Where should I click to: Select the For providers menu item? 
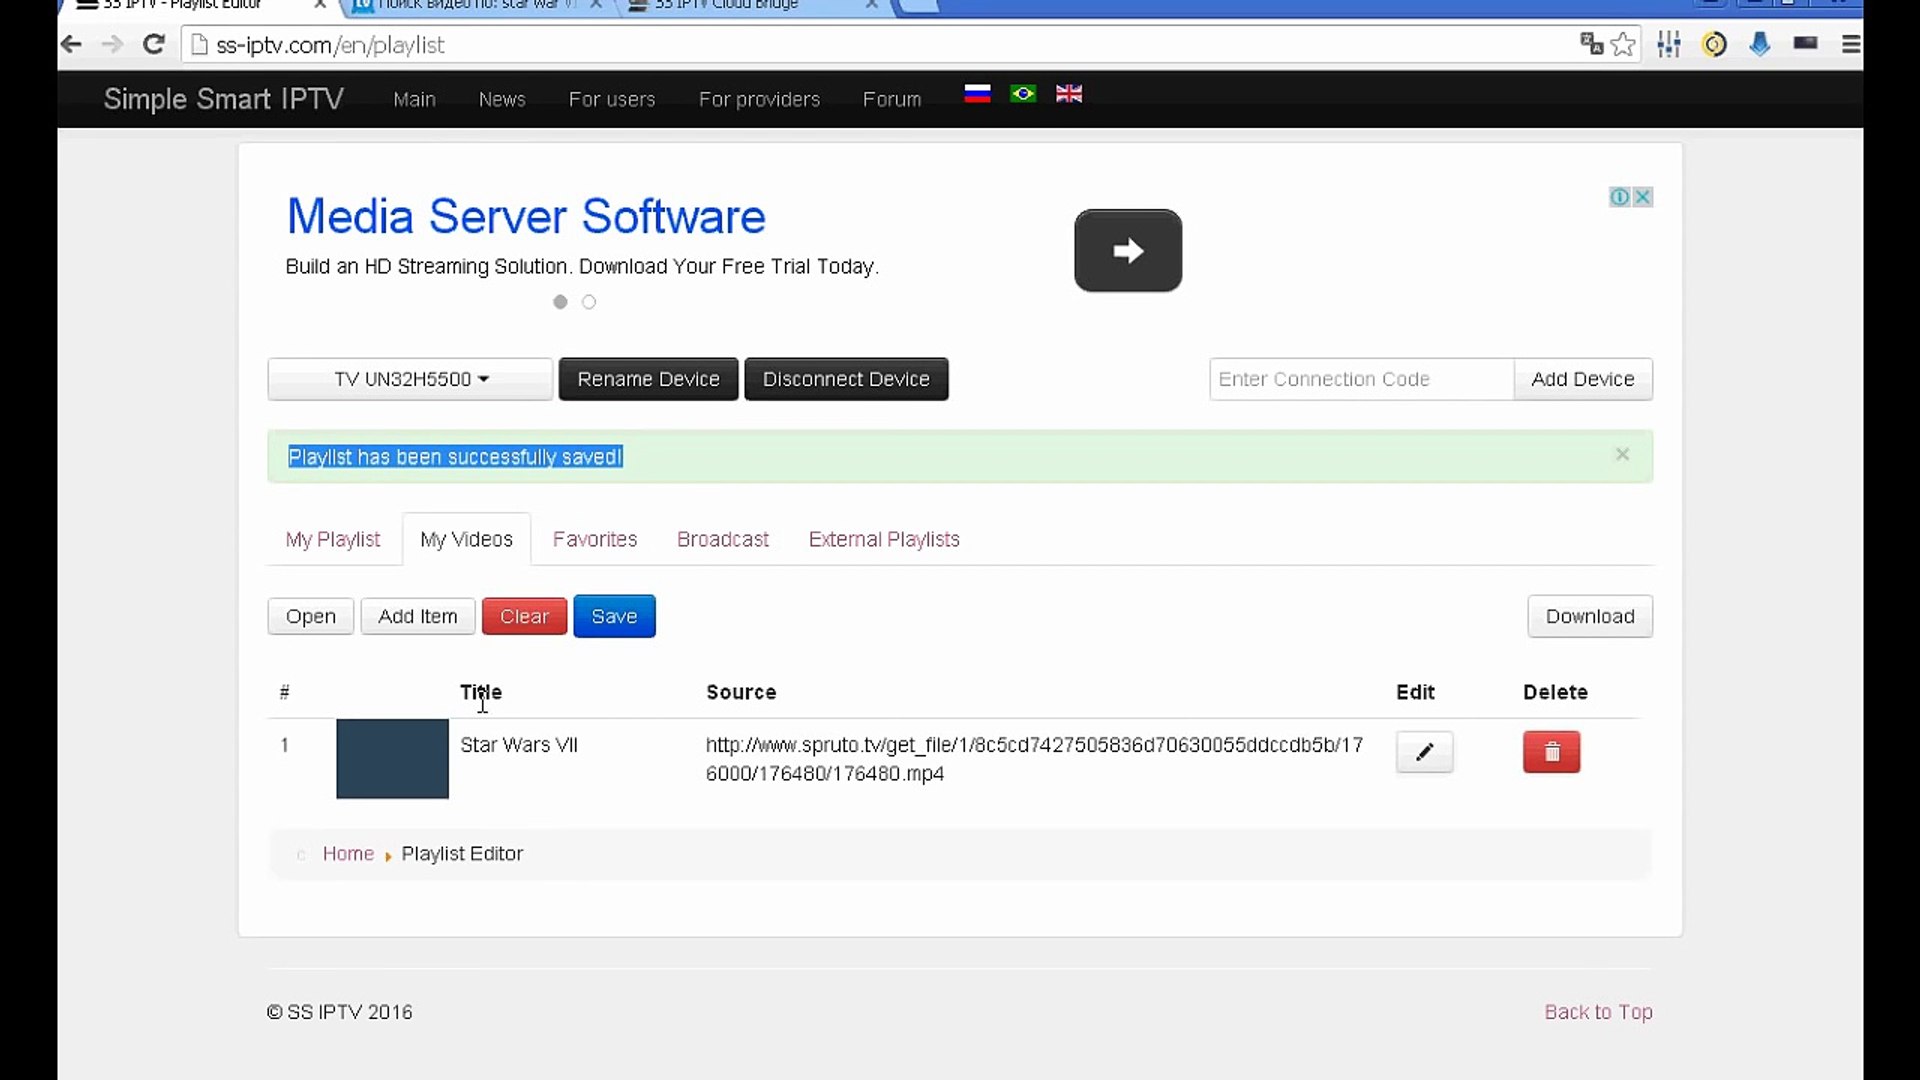(759, 99)
